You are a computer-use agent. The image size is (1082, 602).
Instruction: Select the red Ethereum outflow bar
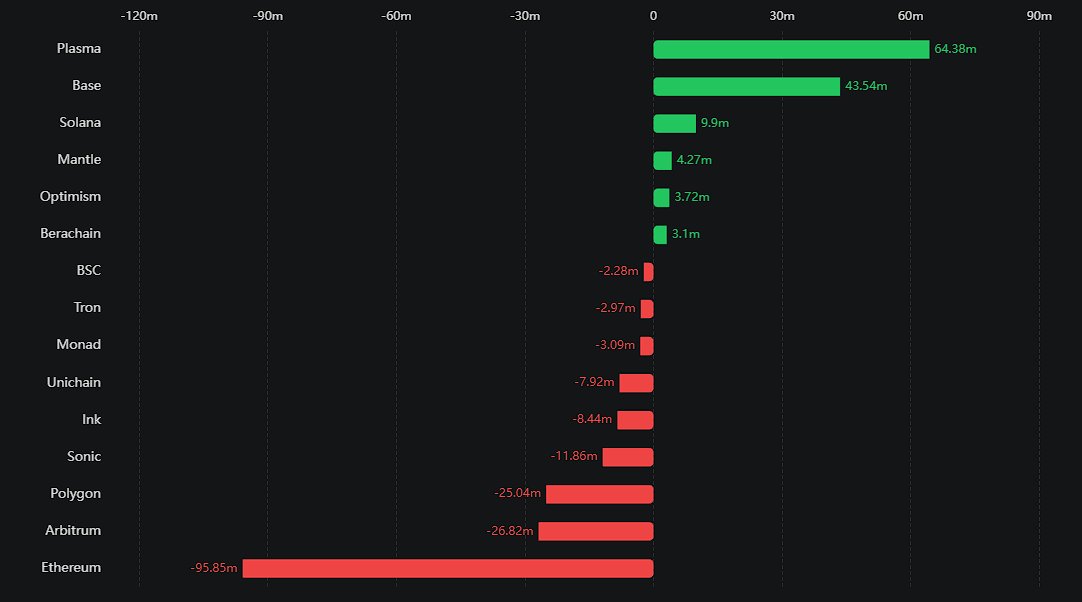pos(447,568)
